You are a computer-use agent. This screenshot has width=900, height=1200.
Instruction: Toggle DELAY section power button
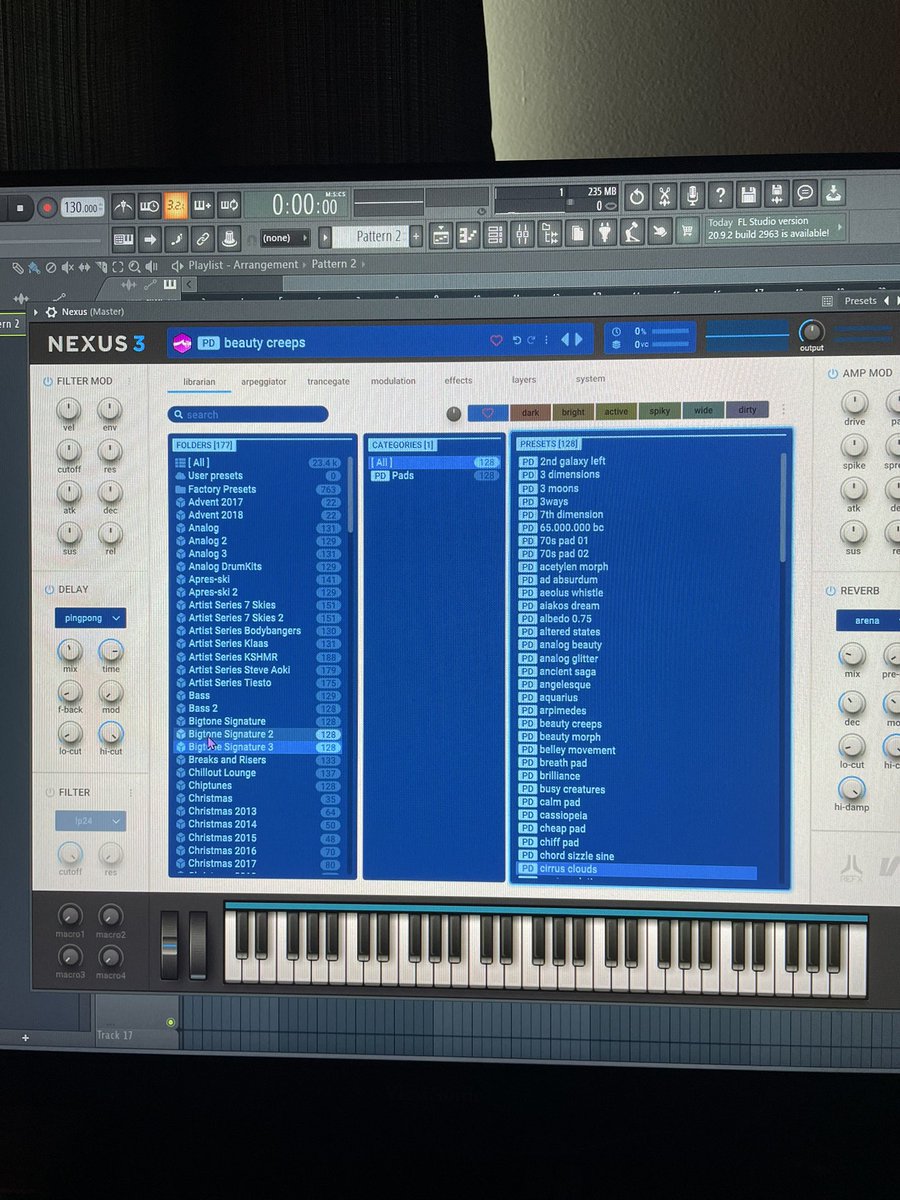(x=47, y=589)
